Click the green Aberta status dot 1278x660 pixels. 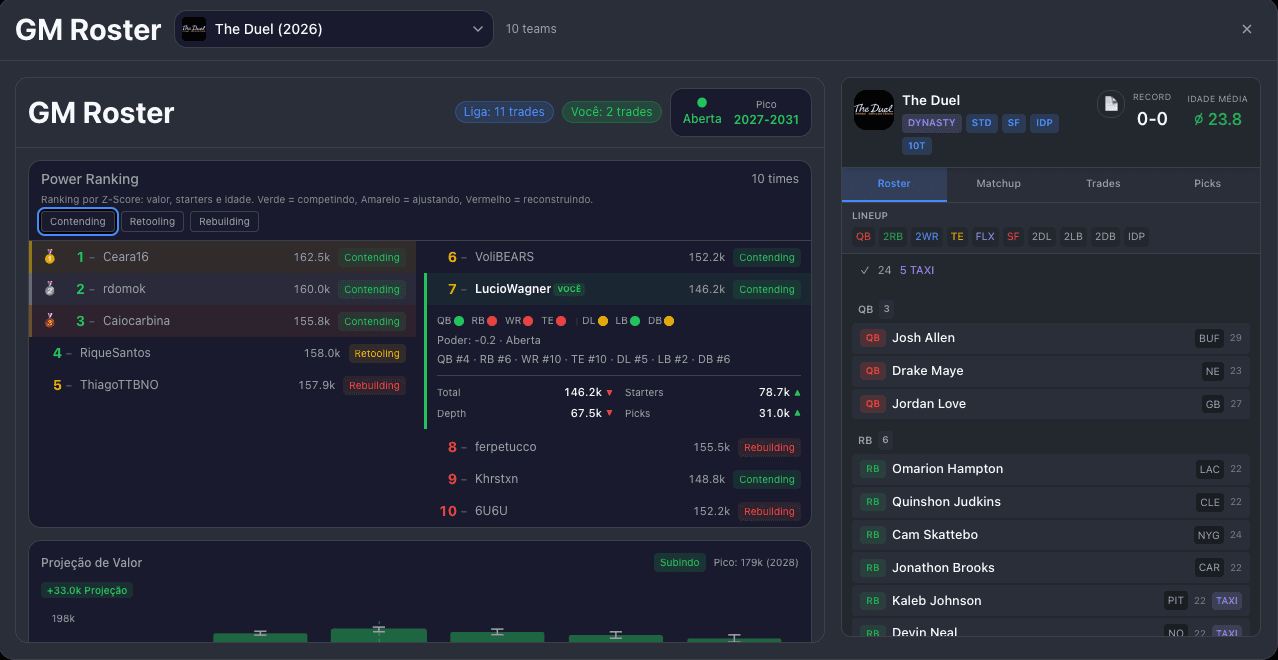pos(701,102)
